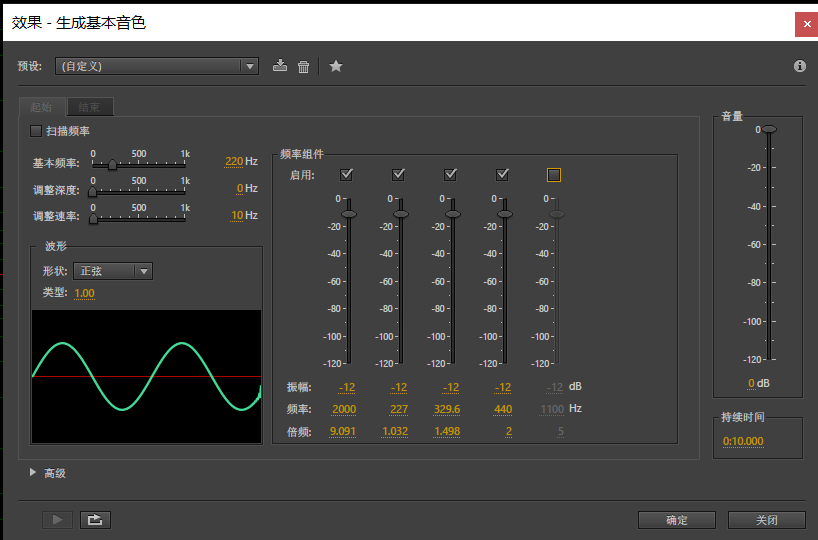This screenshot has width=818, height=540.
Task: Click the multiplier value 2
Action: 509,431
